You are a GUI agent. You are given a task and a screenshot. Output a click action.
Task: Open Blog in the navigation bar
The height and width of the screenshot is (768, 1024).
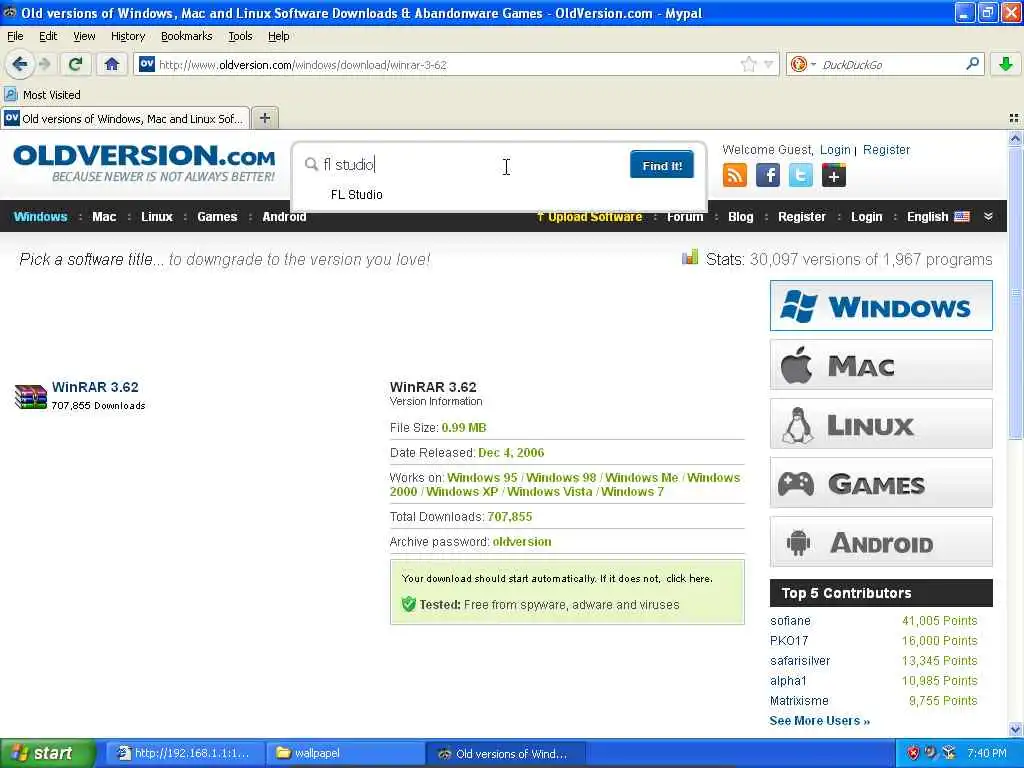coord(741,217)
